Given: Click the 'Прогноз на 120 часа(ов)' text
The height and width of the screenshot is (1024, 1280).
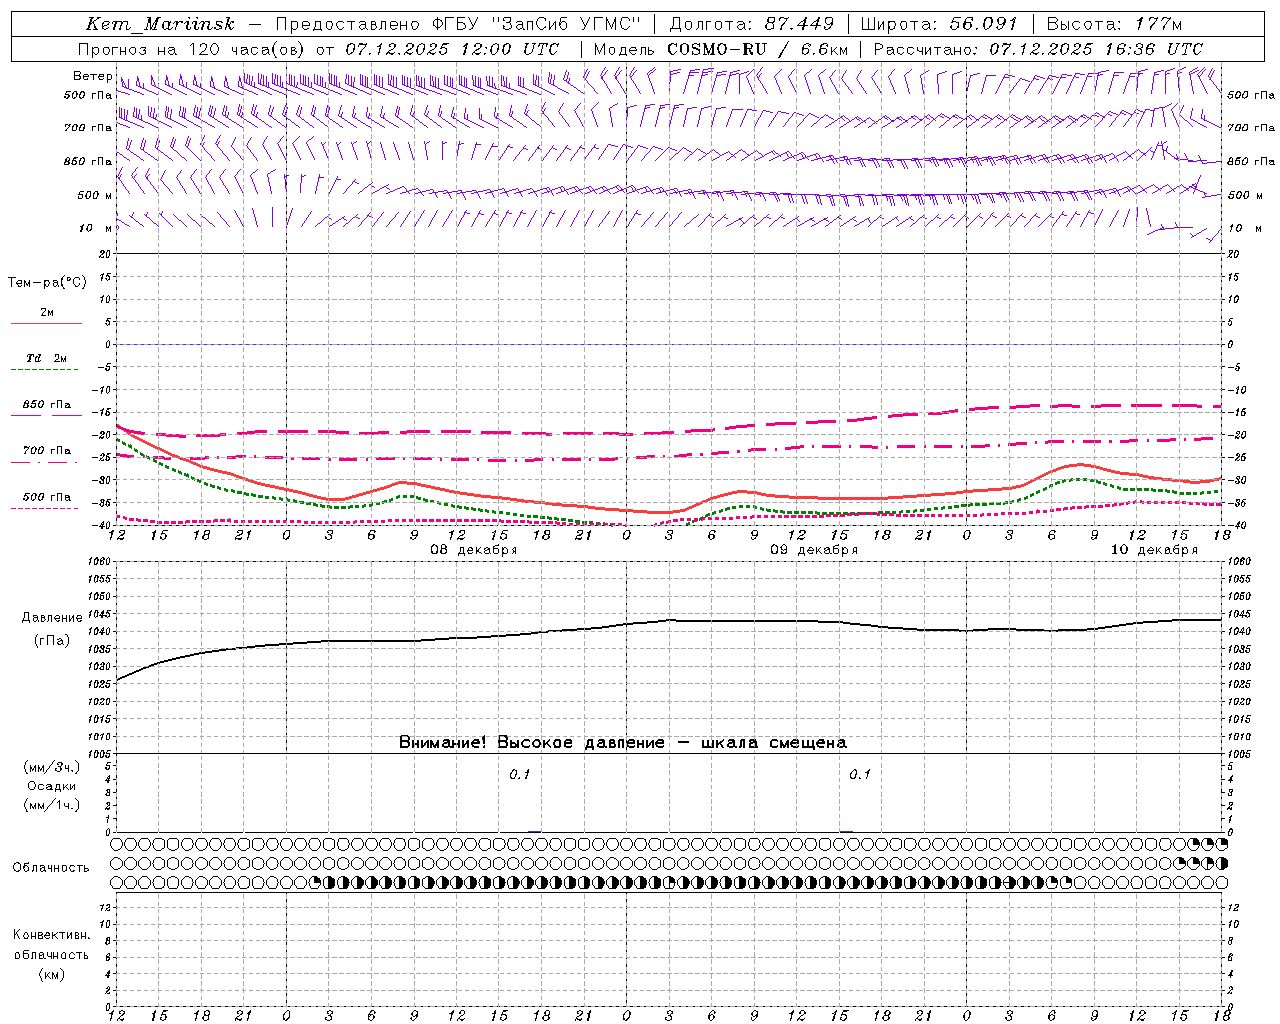Looking at the screenshot, I should pos(193,49).
